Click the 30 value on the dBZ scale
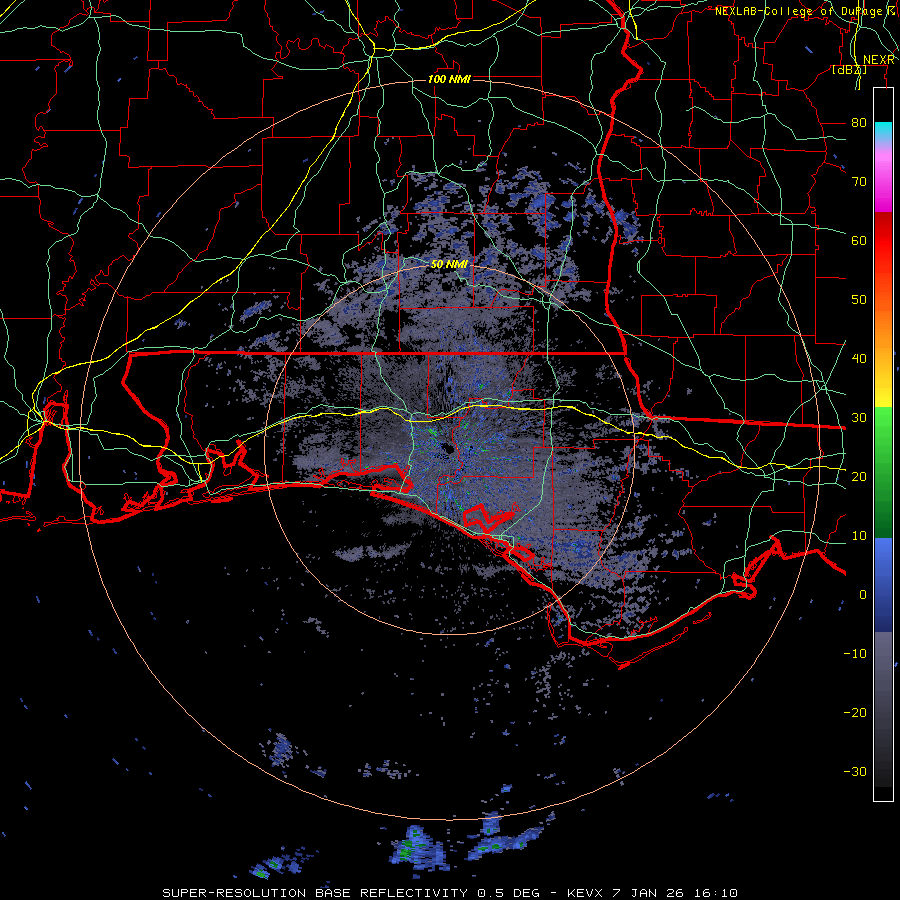900x900 pixels. (x=859, y=418)
